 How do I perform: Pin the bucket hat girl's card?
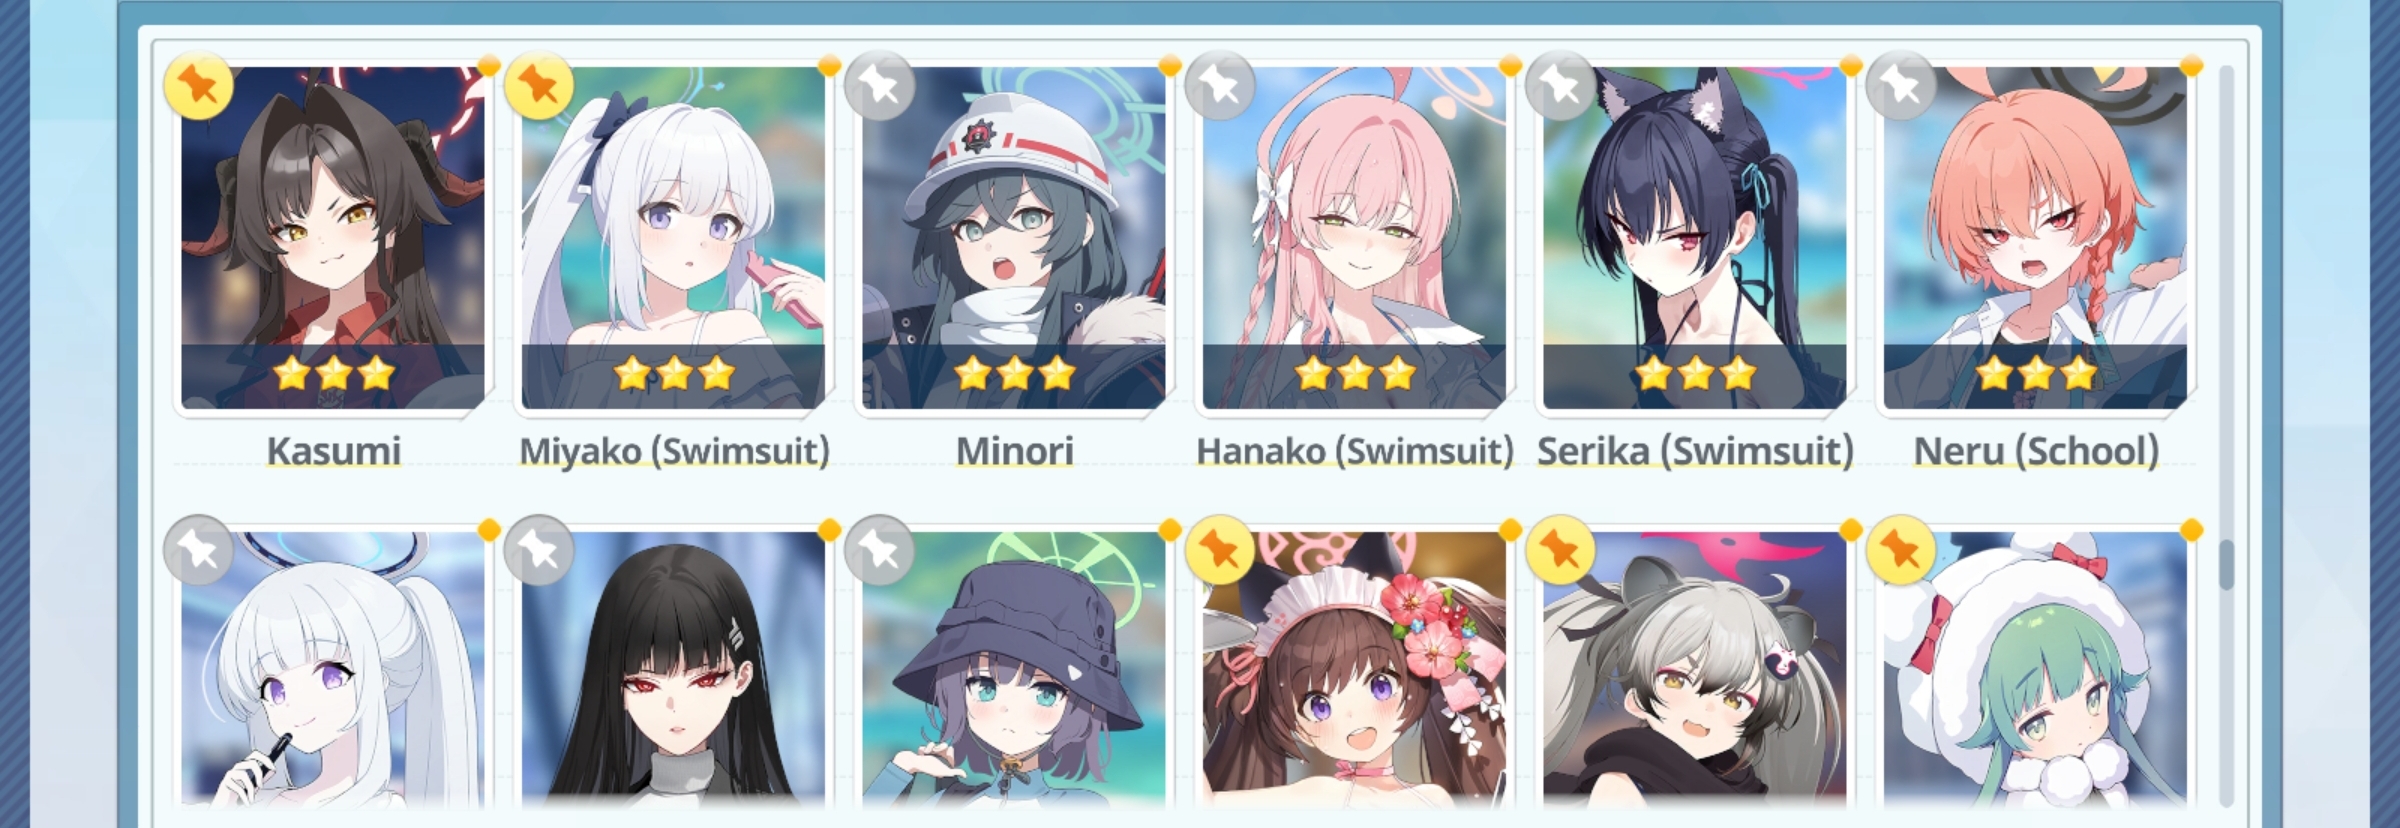point(879,549)
